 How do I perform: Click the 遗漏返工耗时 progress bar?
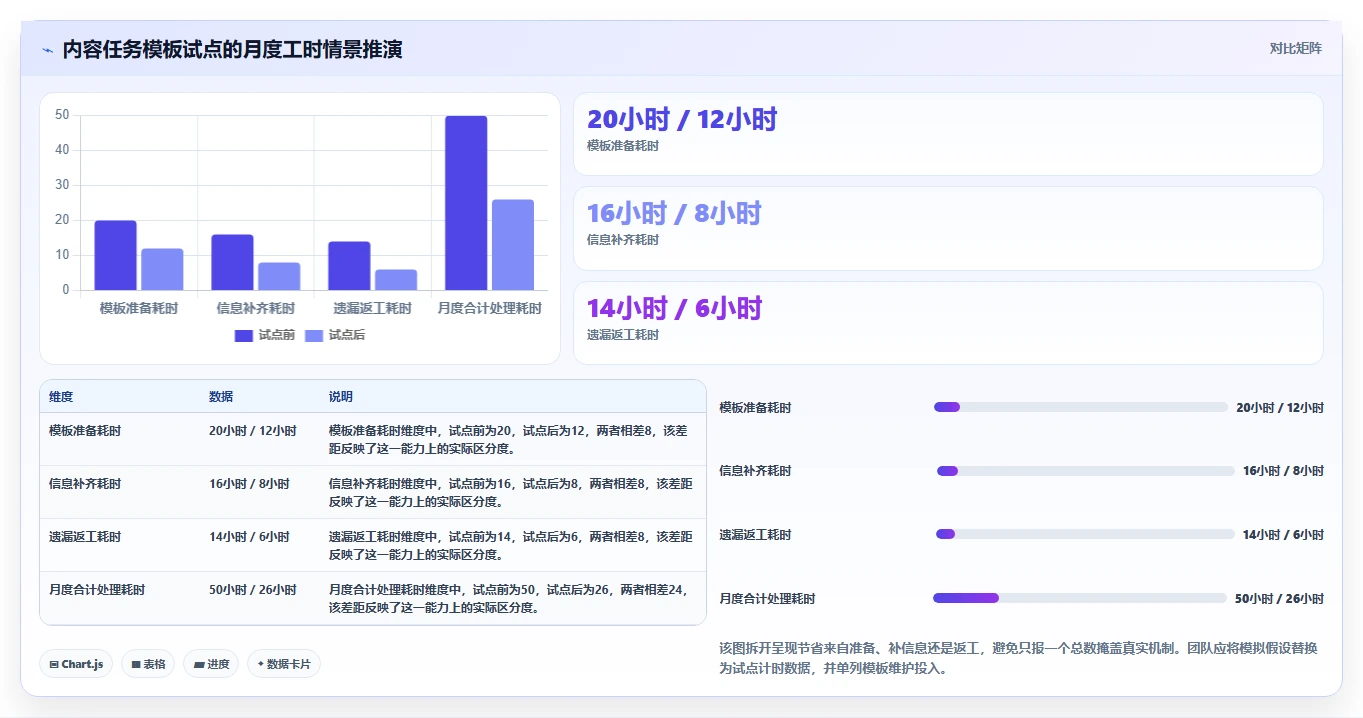pos(1085,534)
